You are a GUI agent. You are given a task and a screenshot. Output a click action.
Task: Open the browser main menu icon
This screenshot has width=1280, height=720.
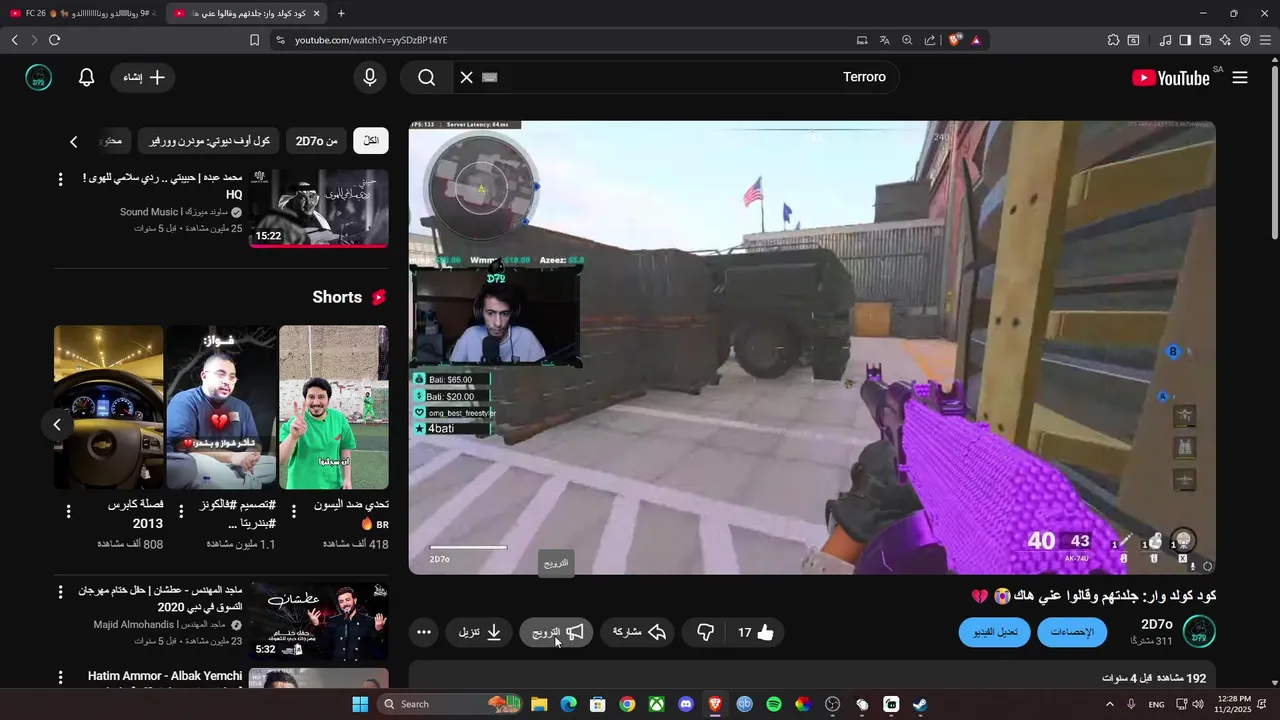(1265, 40)
